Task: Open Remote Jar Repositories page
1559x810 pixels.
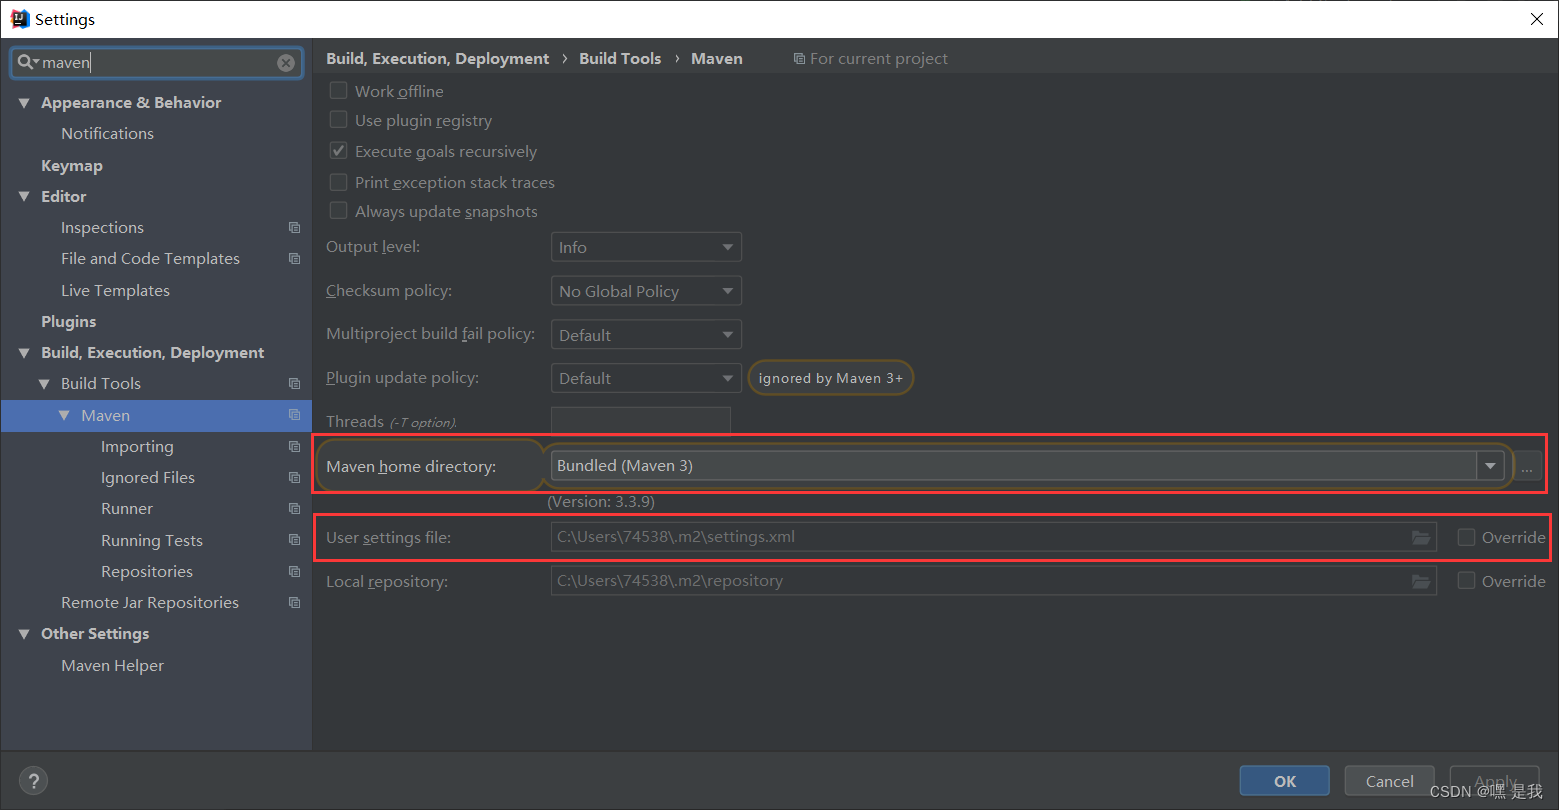Action: (150, 602)
